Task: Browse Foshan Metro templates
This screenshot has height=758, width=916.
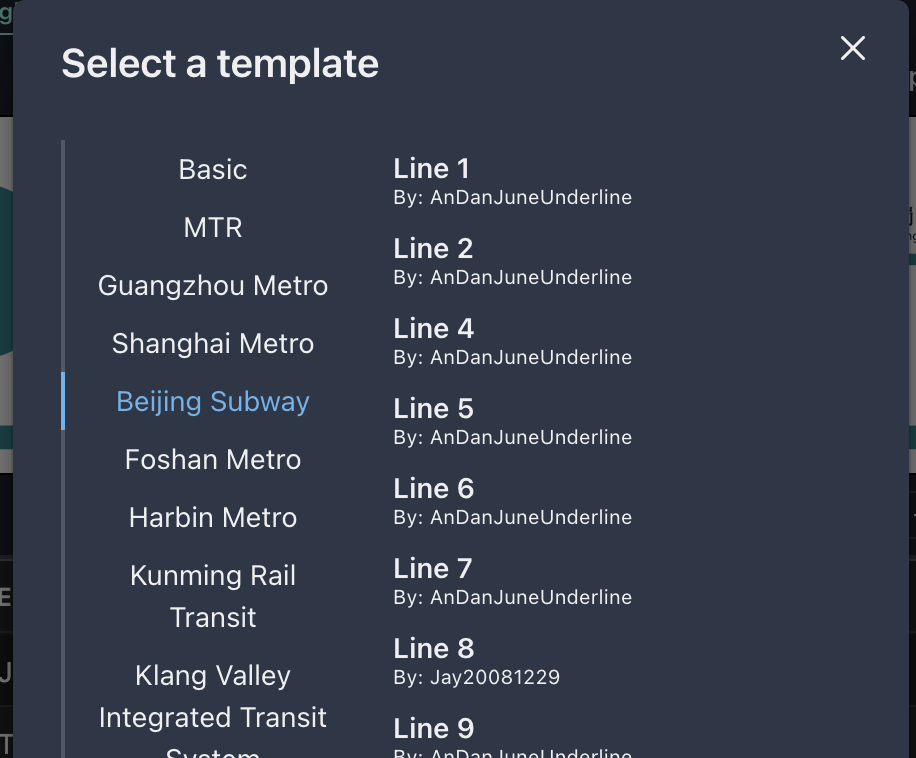Action: tap(212, 459)
